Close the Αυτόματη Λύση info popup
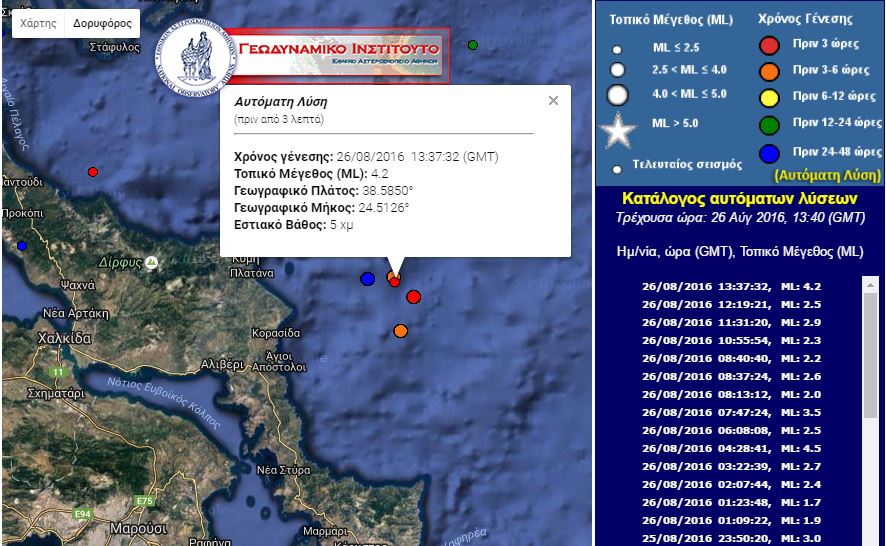The height and width of the screenshot is (546, 886). [553, 101]
